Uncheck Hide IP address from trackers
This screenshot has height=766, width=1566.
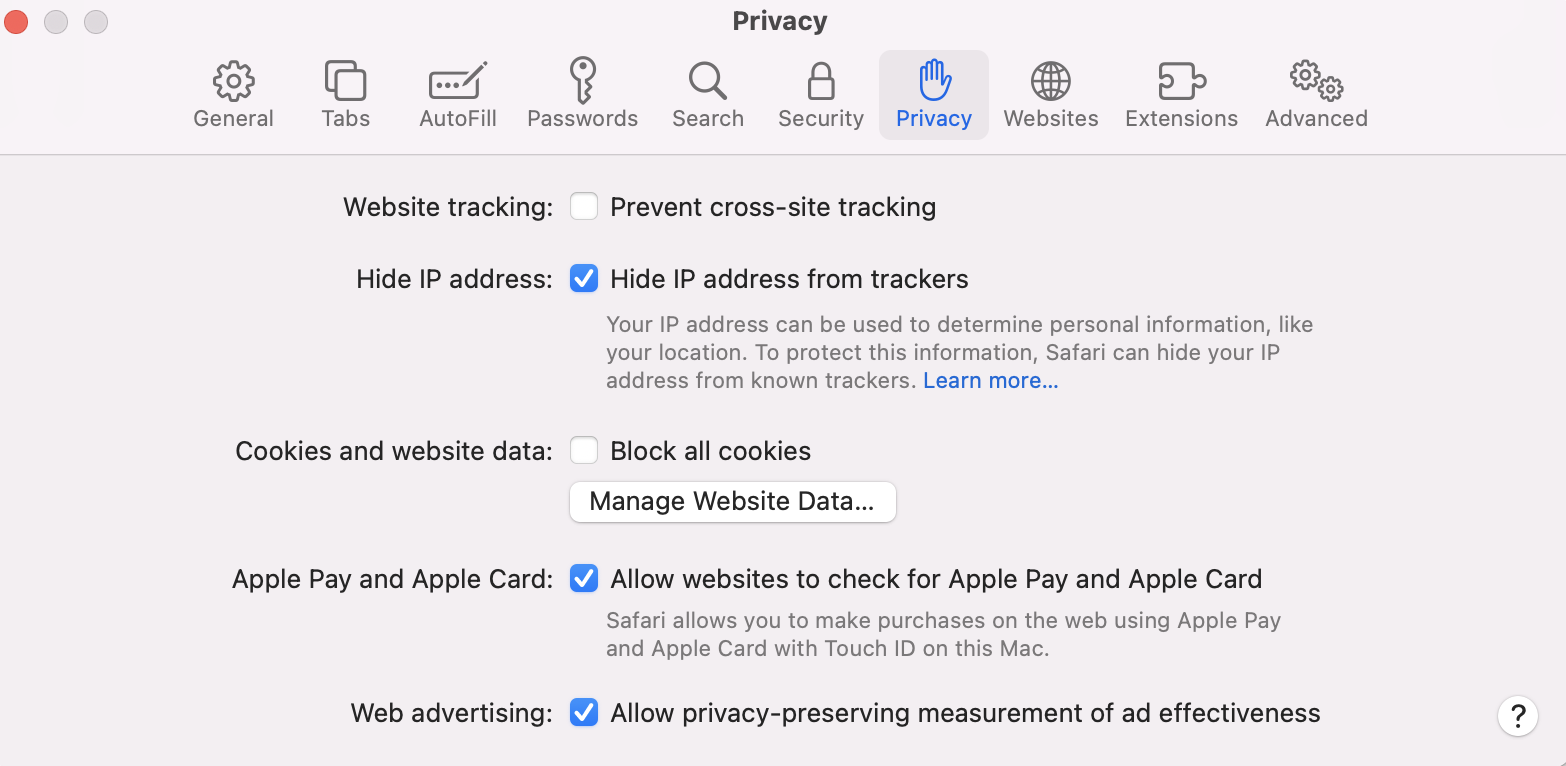point(584,279)
